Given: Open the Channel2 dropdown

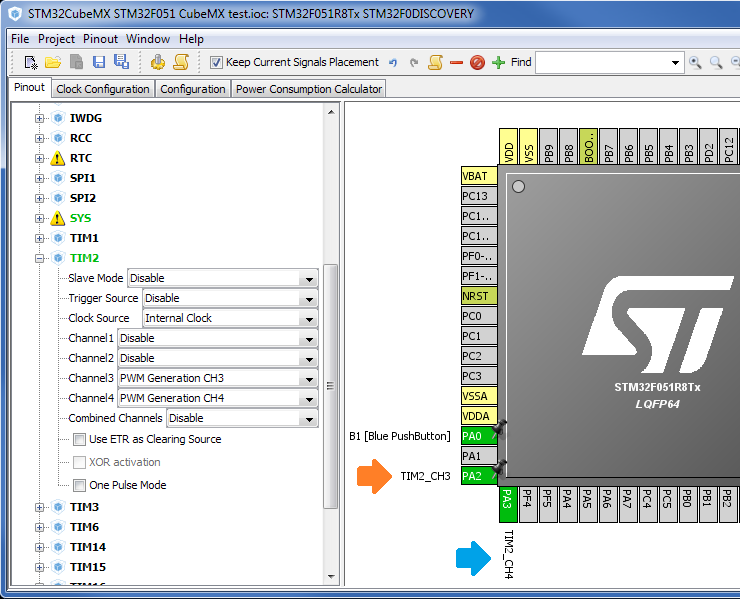Looking at the screenshot, I should tap(218, 358).
